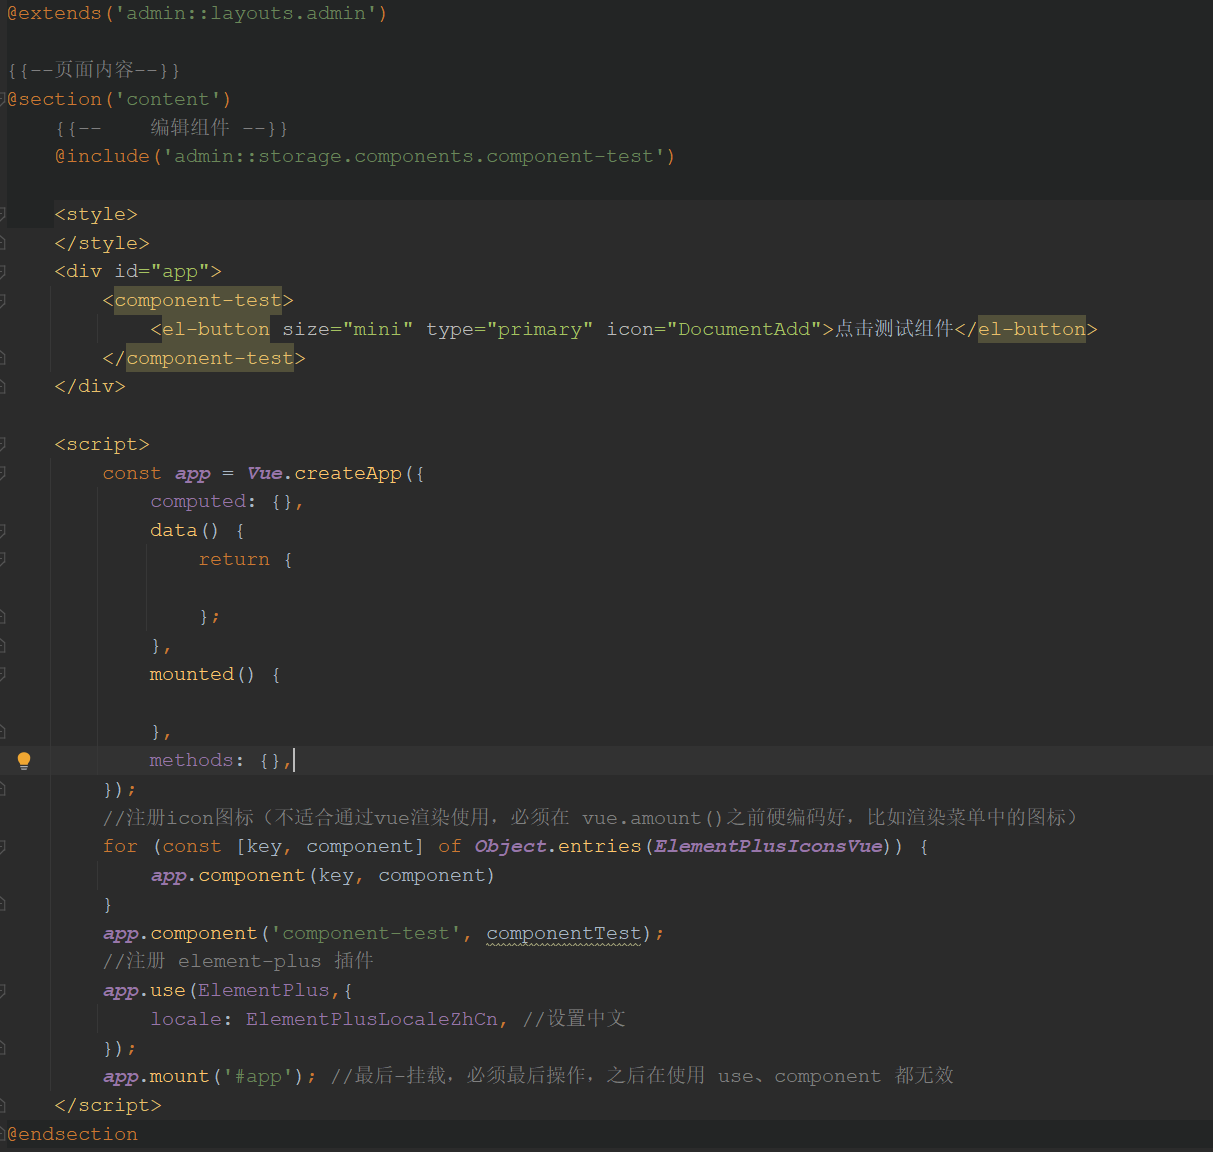Select the 'content' string in @section

point(167,100)
